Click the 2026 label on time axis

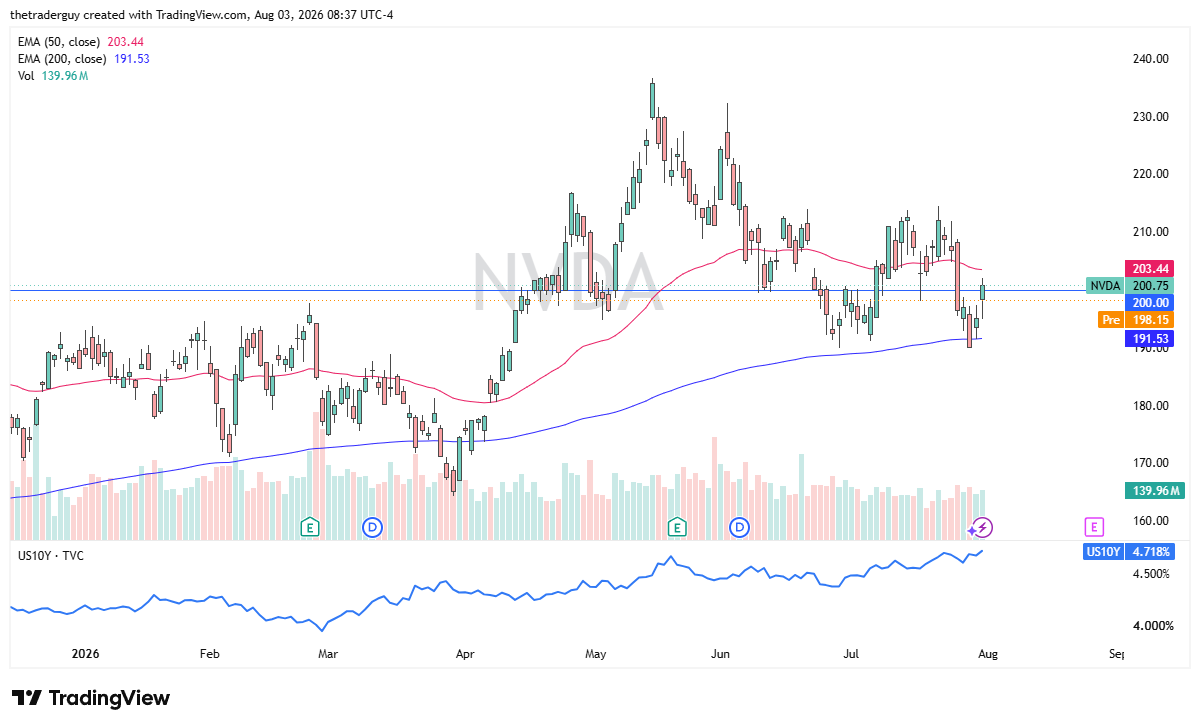(x=87, y=655)
